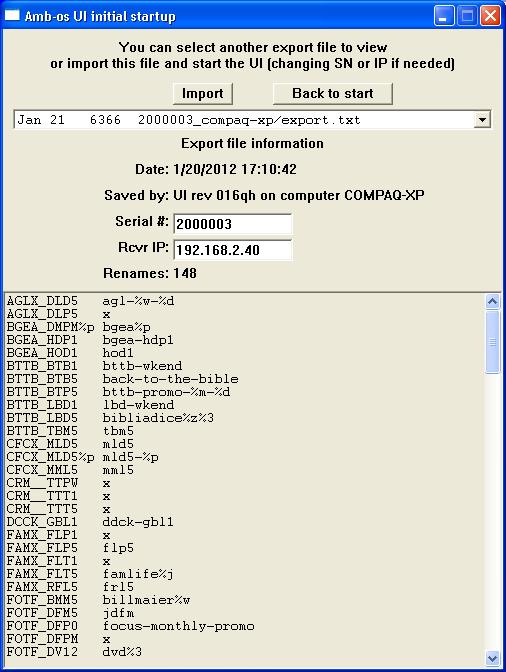Go Back to start
Screen dimensions: 506x672
click(x=332, y=93)
